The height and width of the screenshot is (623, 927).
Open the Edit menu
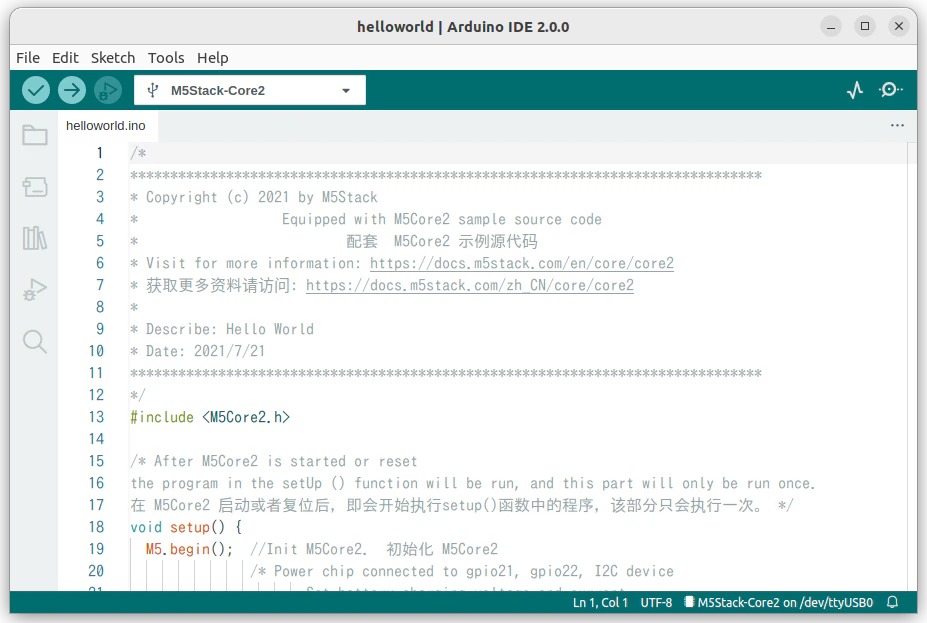pos(65,58)
